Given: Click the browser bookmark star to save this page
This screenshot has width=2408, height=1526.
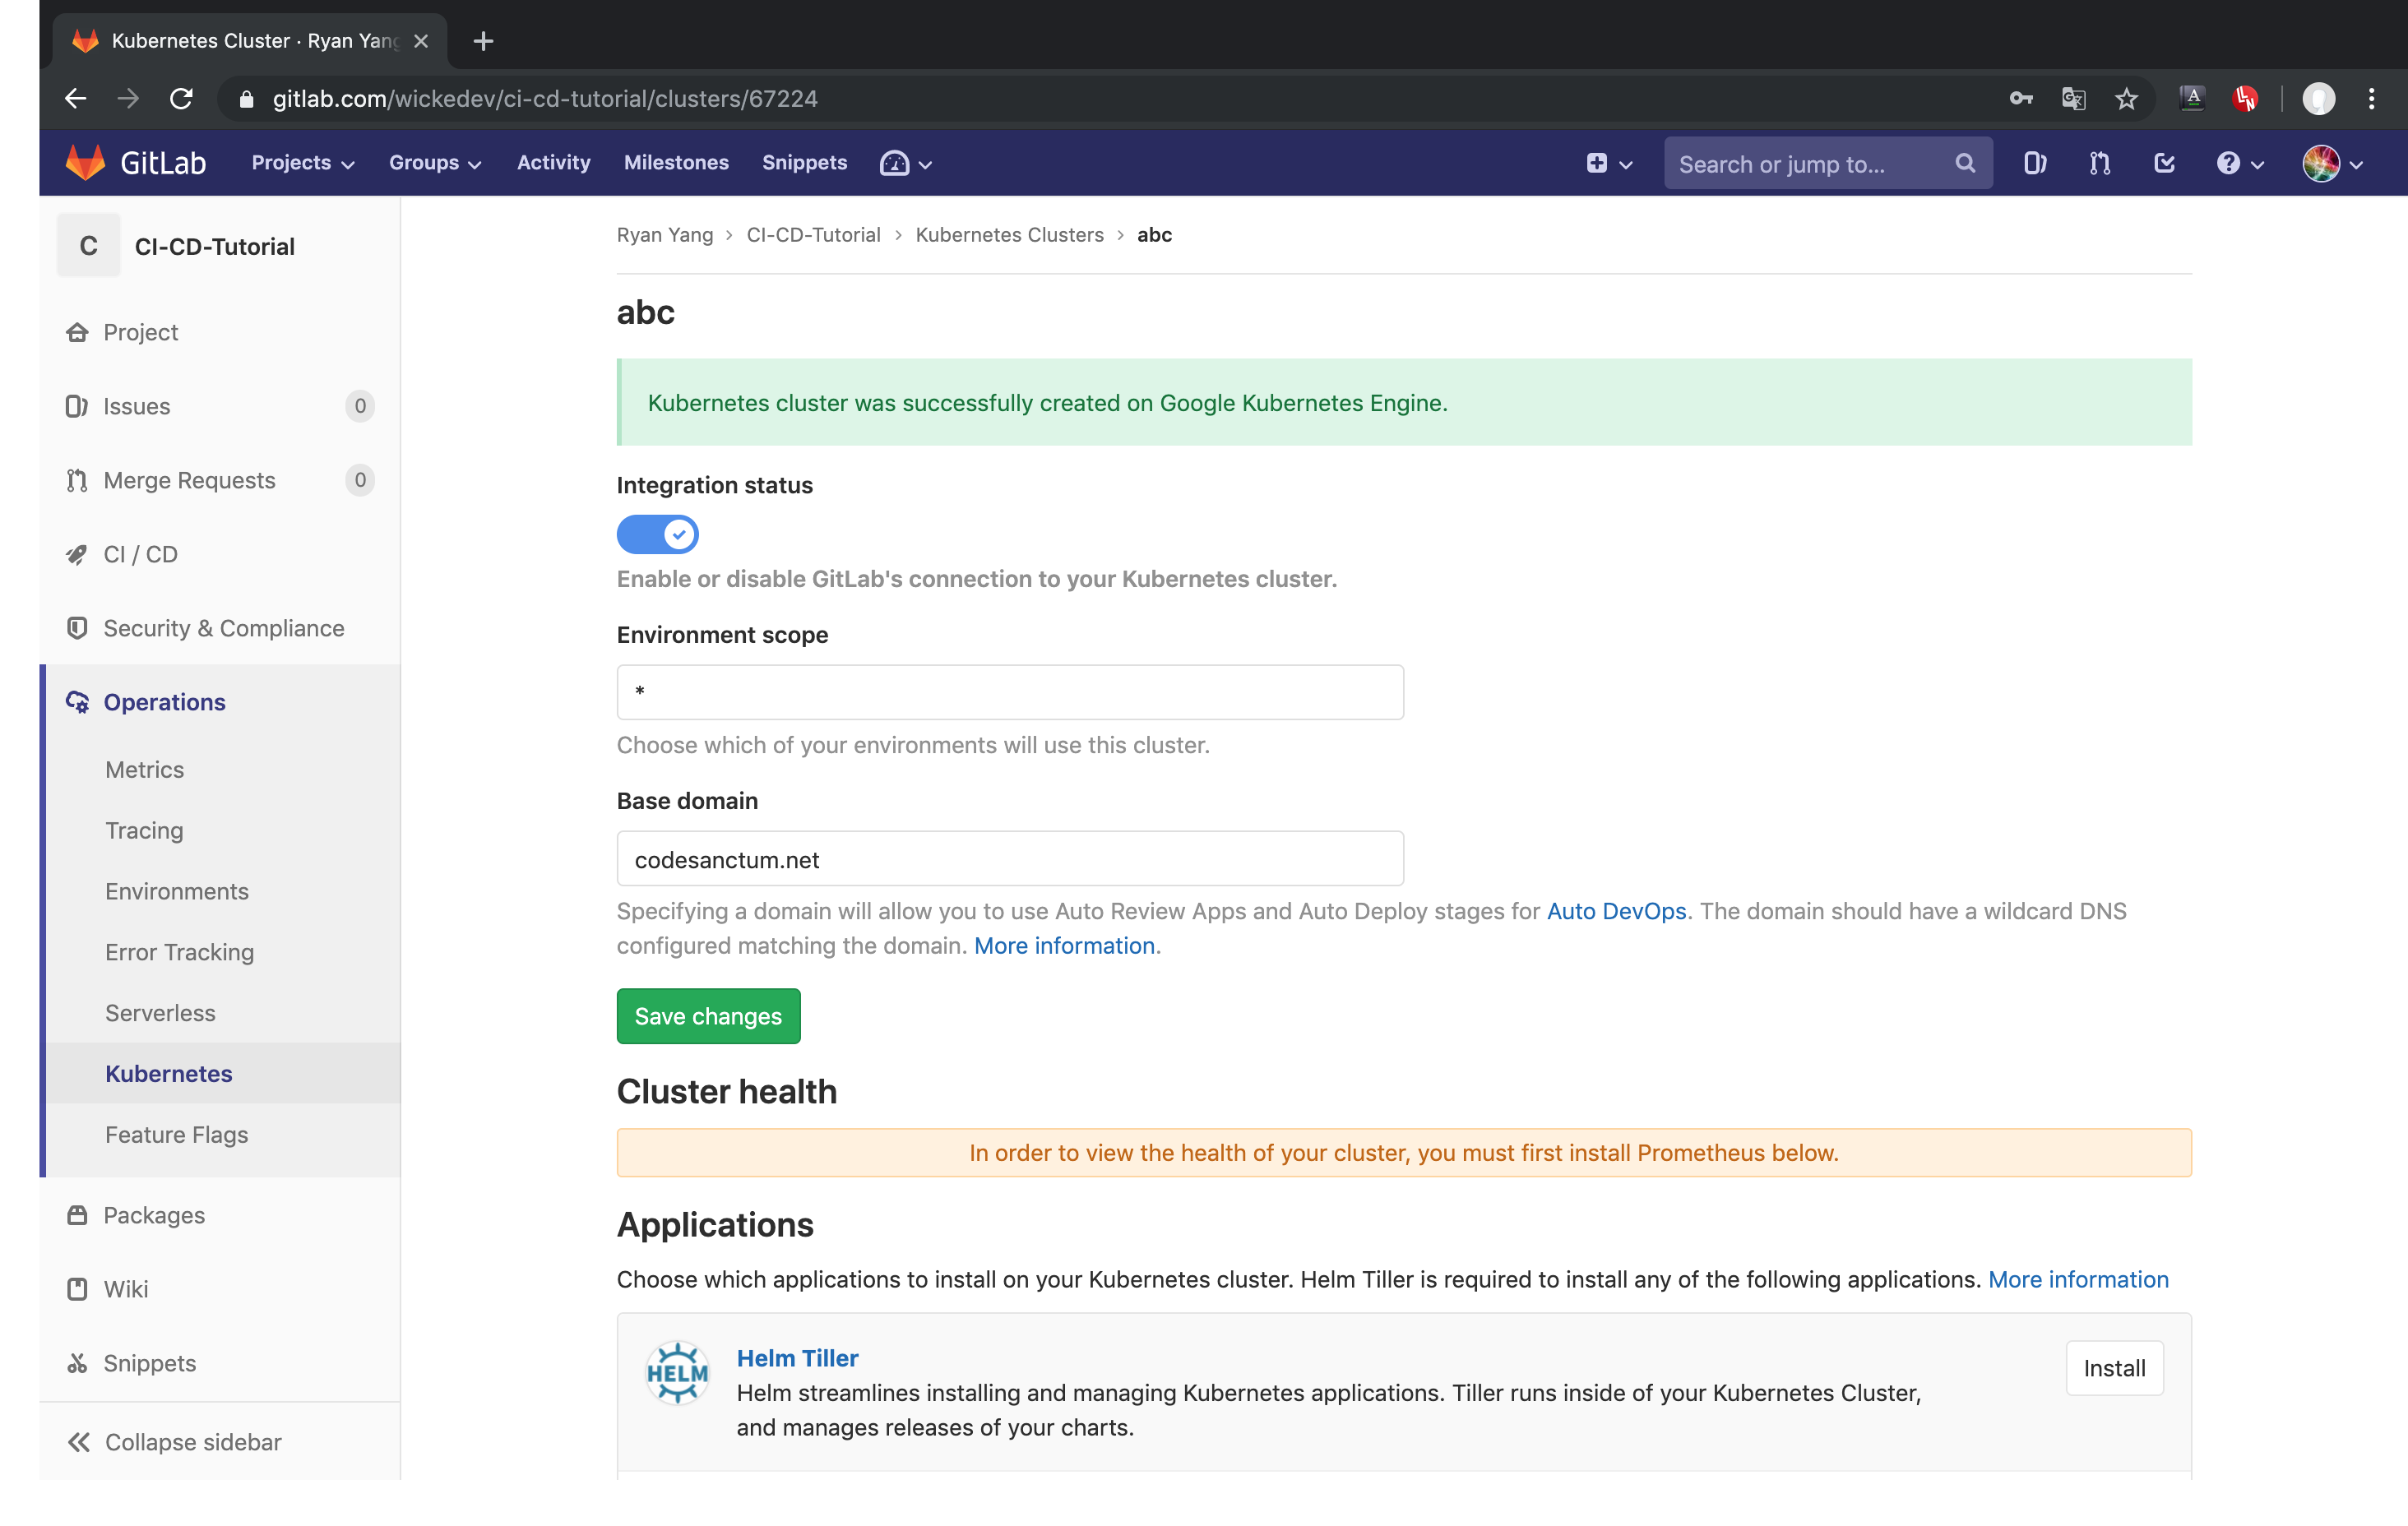Looking at the screenshot, I should tap(2126, 98).
